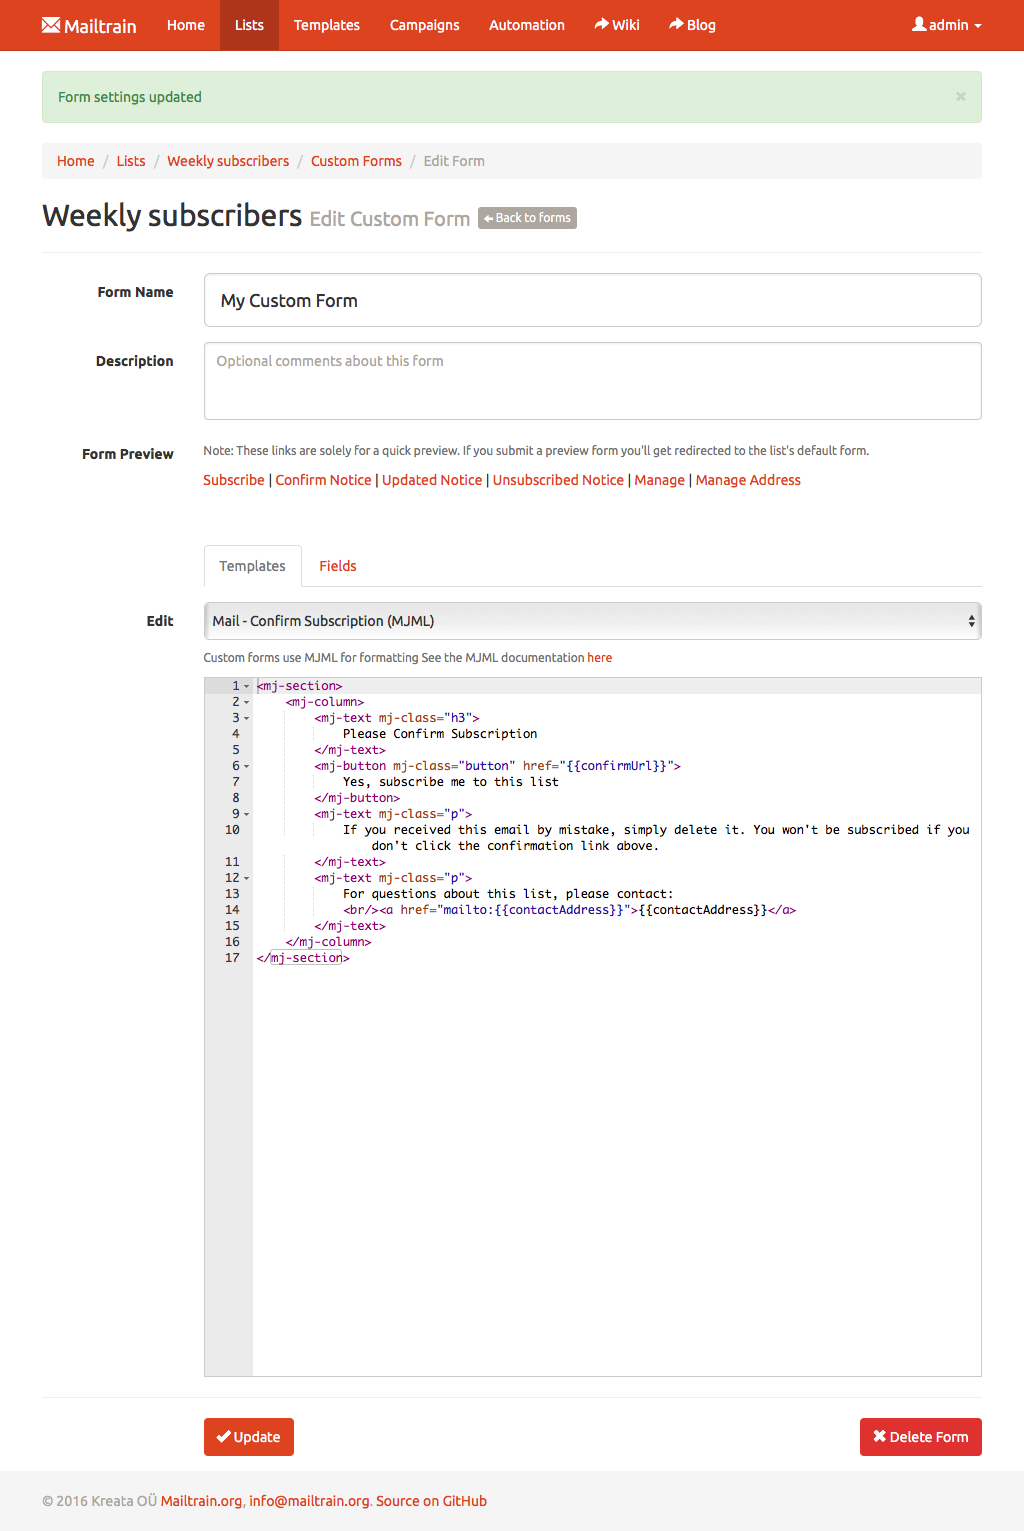Toggle fold arrow at line 6 mj-button
The image size is (1024, 1531).
pyautogui.click(x=247, y=766)
